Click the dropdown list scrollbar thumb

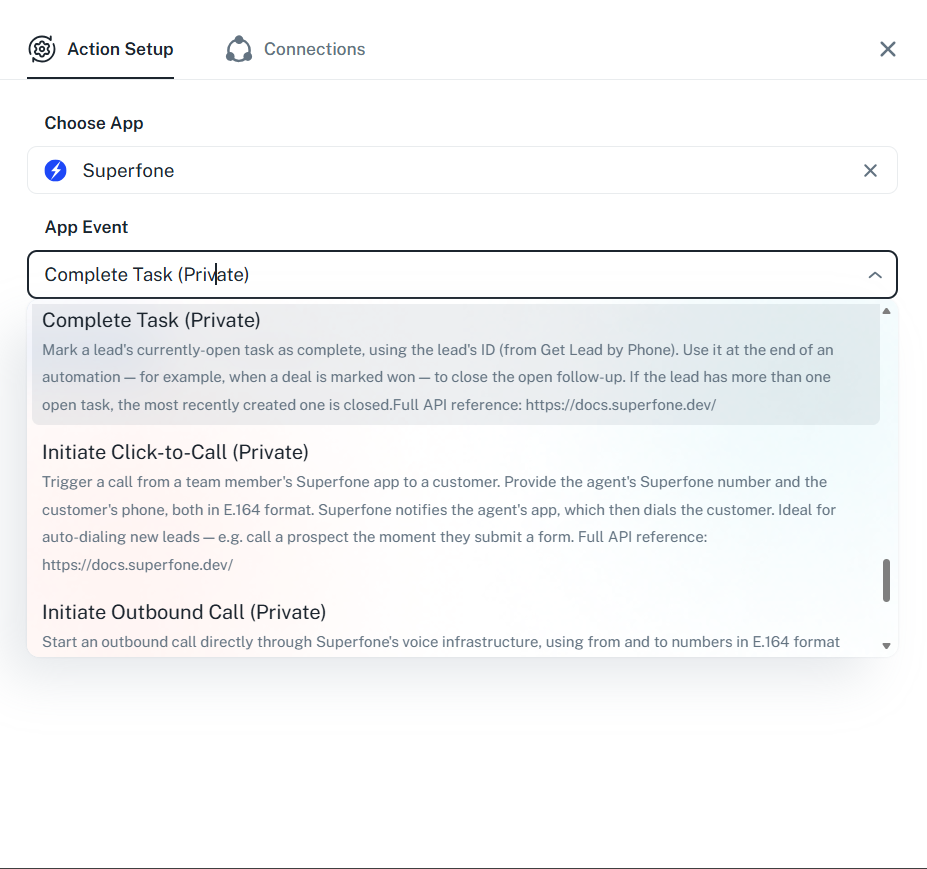pyautogui.click(x=886, y=581)
